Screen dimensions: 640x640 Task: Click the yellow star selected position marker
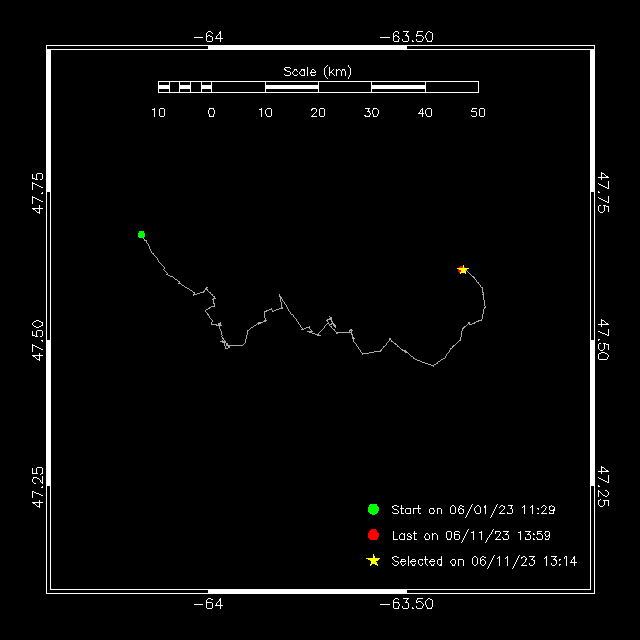coord(463,270)
